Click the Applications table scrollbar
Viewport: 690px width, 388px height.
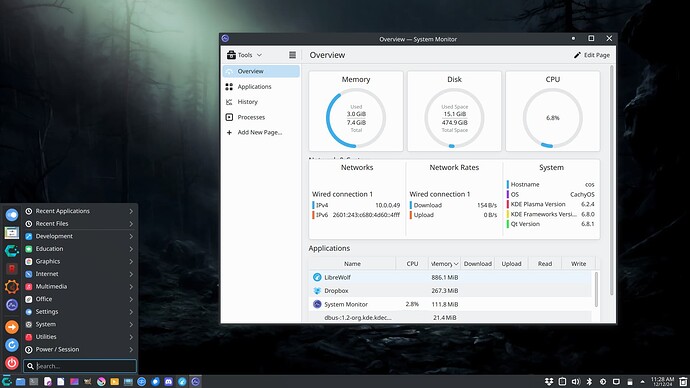click(596, 289)
